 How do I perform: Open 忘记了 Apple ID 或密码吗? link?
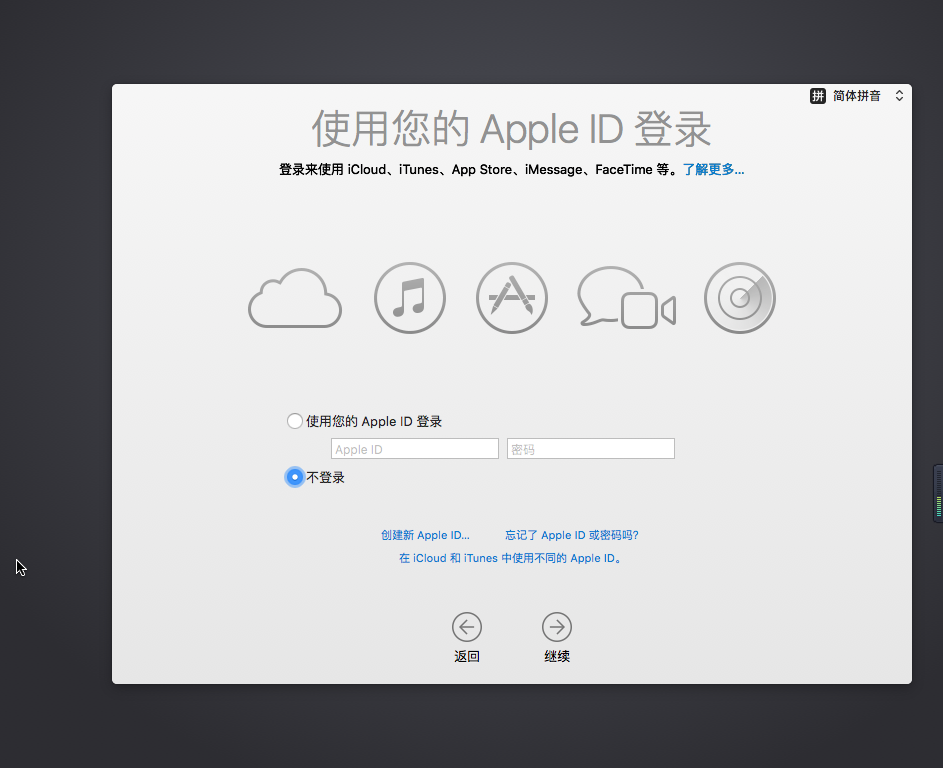click(572, 535)
